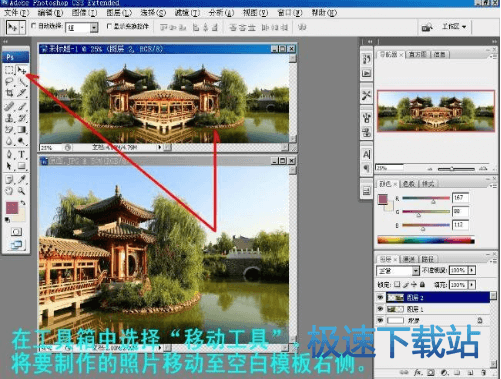Select the Pen tool
The image size is (501, 379).
click(x=9, y=154)
